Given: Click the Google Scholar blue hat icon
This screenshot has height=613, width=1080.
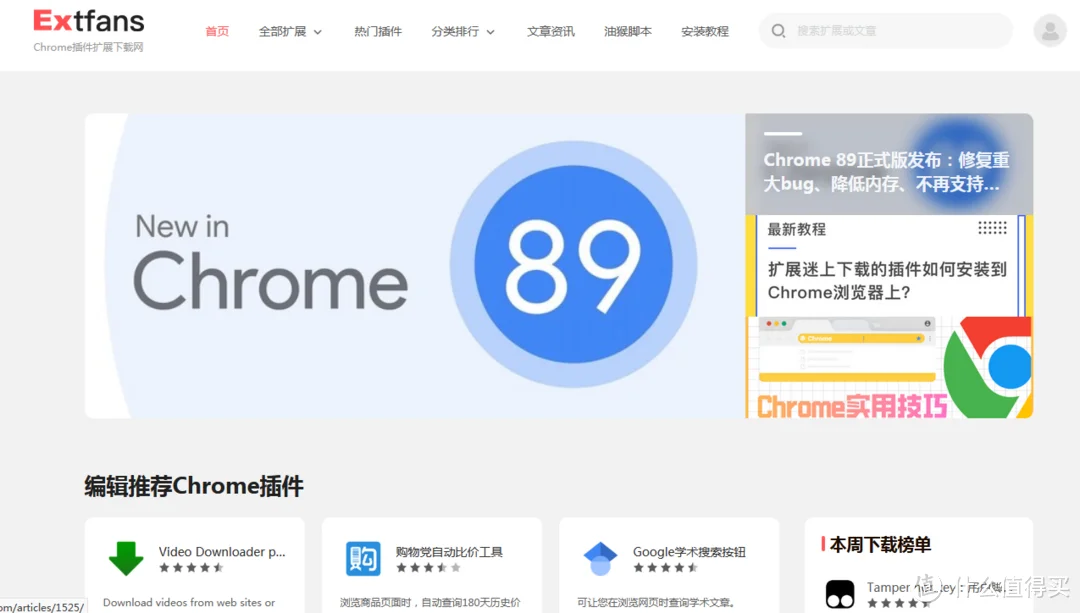Looking at the screenshot, I should click(x=601, y=559).
